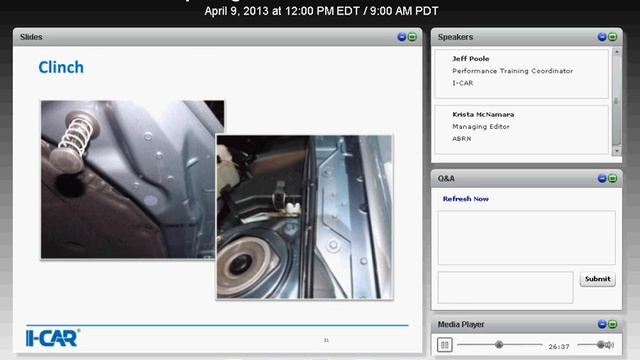Click the Speakers list scrollbar thumb
This screenshot has height=360, width=640.
pyautogui.click(x=617, y=100)
